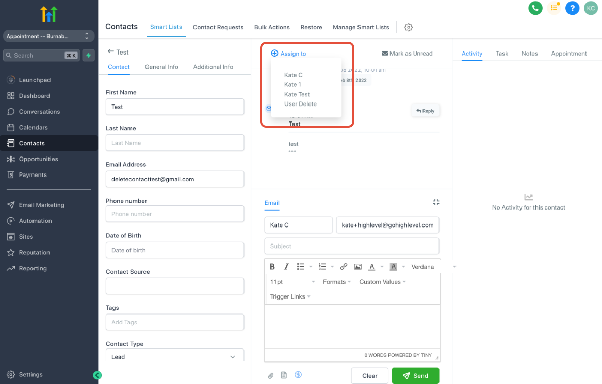This screenshot has height=384, width=602.
Task: Click the expand composer icon beside the Email tab
Action: (x=436, y=202)
